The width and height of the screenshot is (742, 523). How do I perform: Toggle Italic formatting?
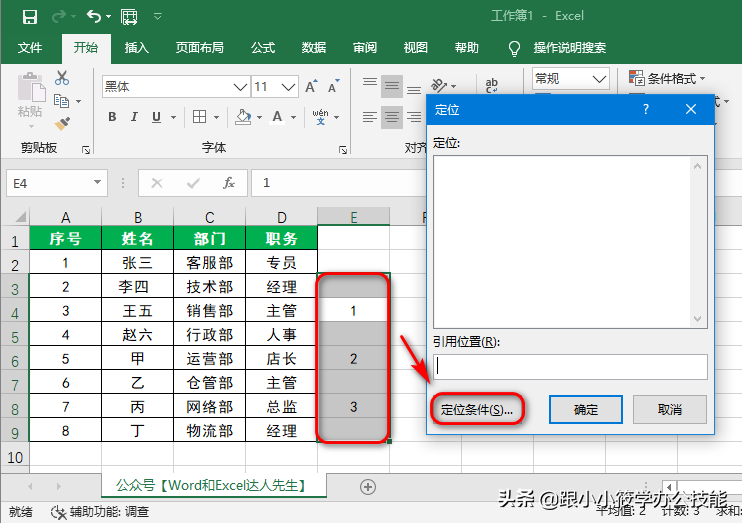[134, 116]
